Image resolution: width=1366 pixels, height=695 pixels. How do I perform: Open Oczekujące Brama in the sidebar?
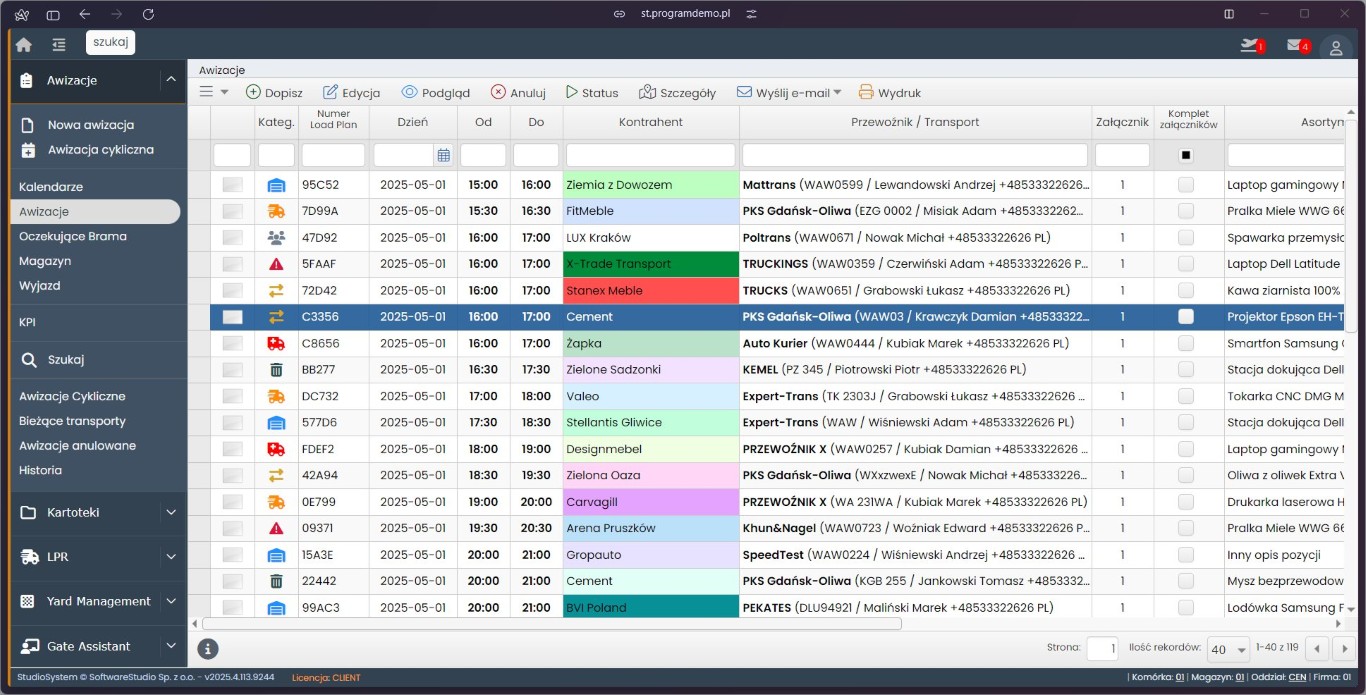pos(73,236)
